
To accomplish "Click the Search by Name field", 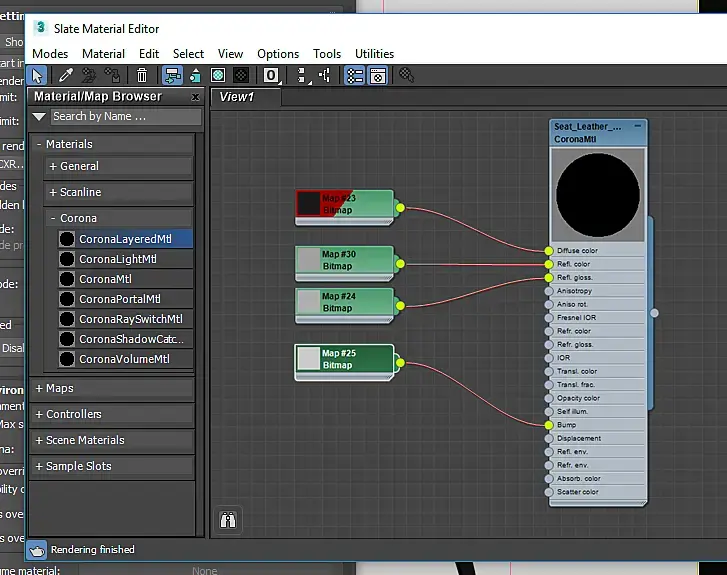I will 123,117.
